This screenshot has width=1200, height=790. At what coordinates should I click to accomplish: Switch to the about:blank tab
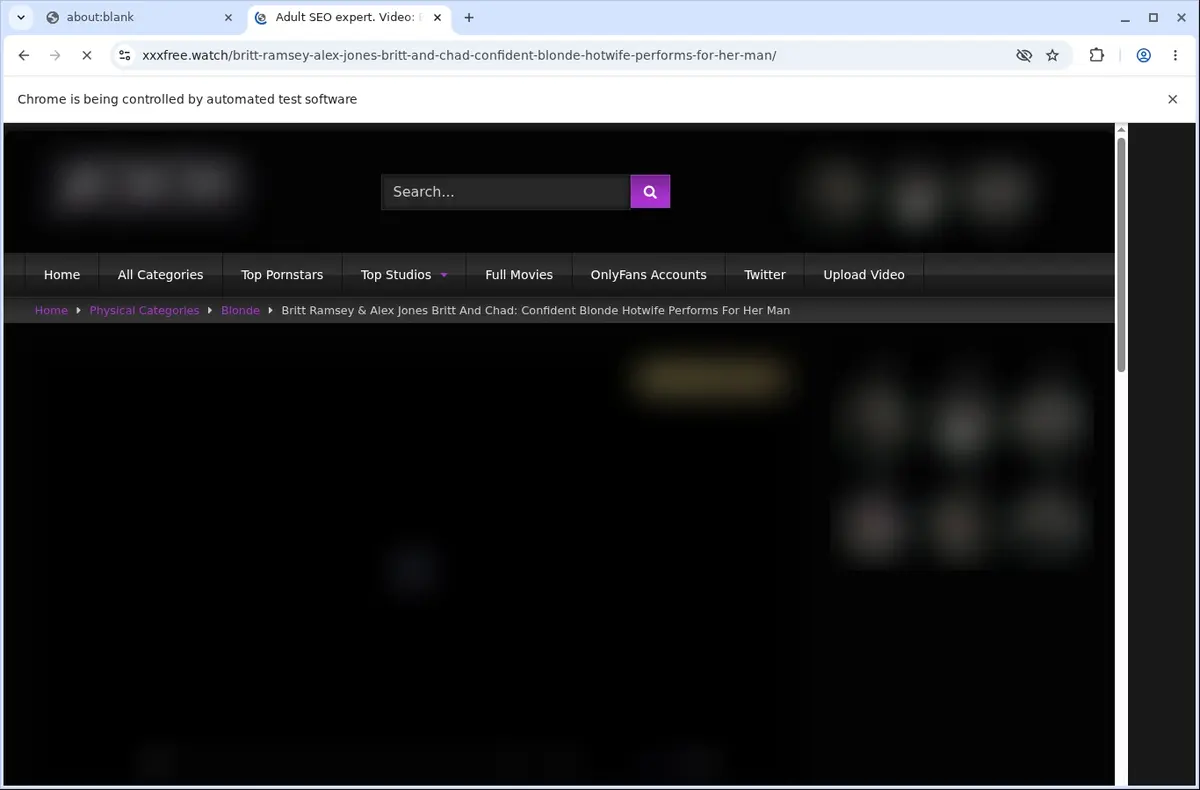(138, 17)
